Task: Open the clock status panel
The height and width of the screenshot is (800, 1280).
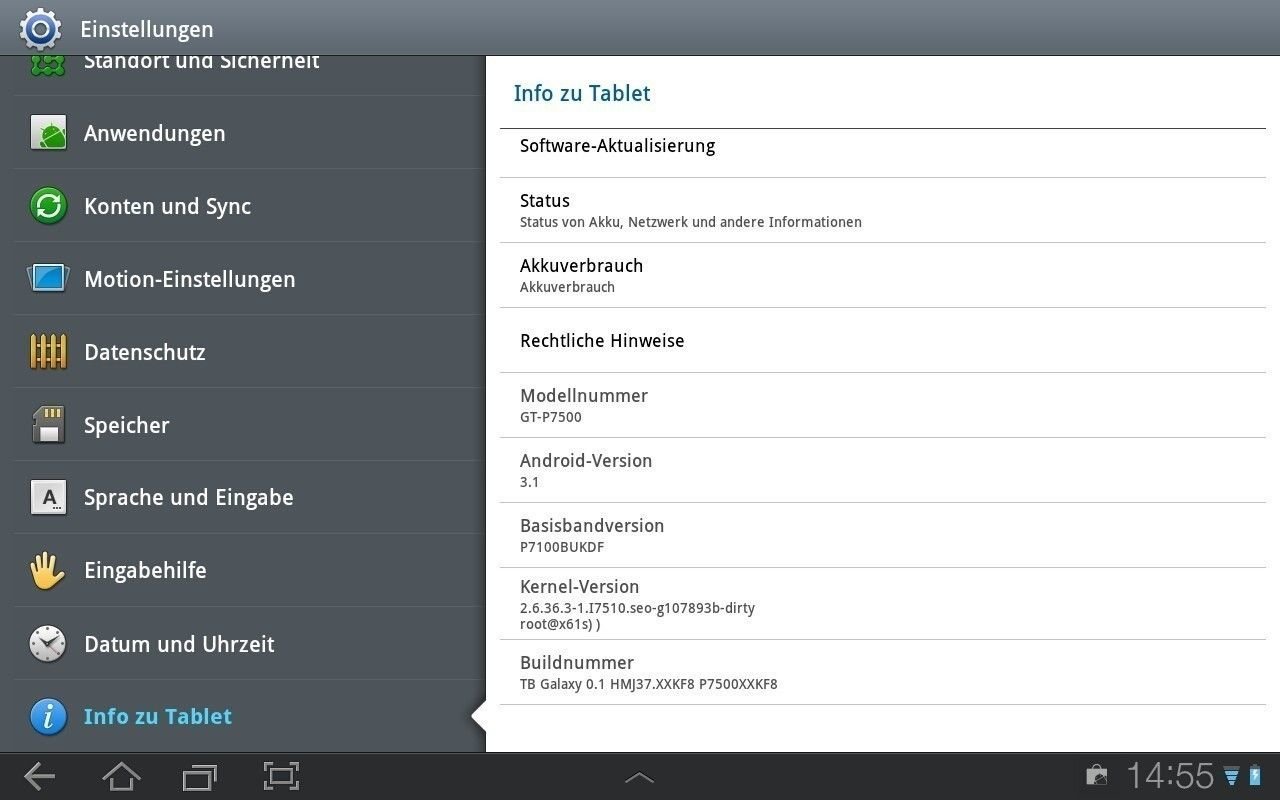Action: (x=1170, y=776)
